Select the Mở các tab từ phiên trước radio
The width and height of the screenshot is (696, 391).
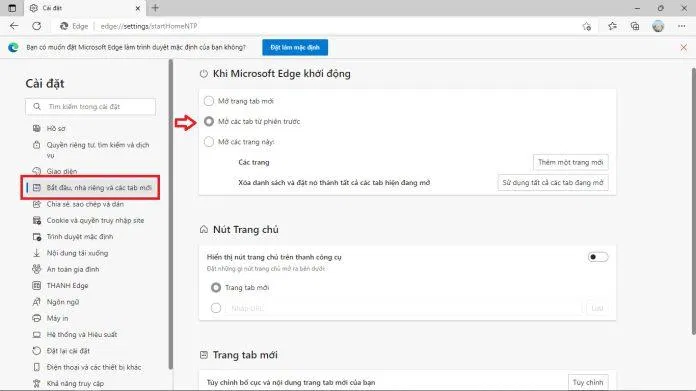[x=209, y=121]
